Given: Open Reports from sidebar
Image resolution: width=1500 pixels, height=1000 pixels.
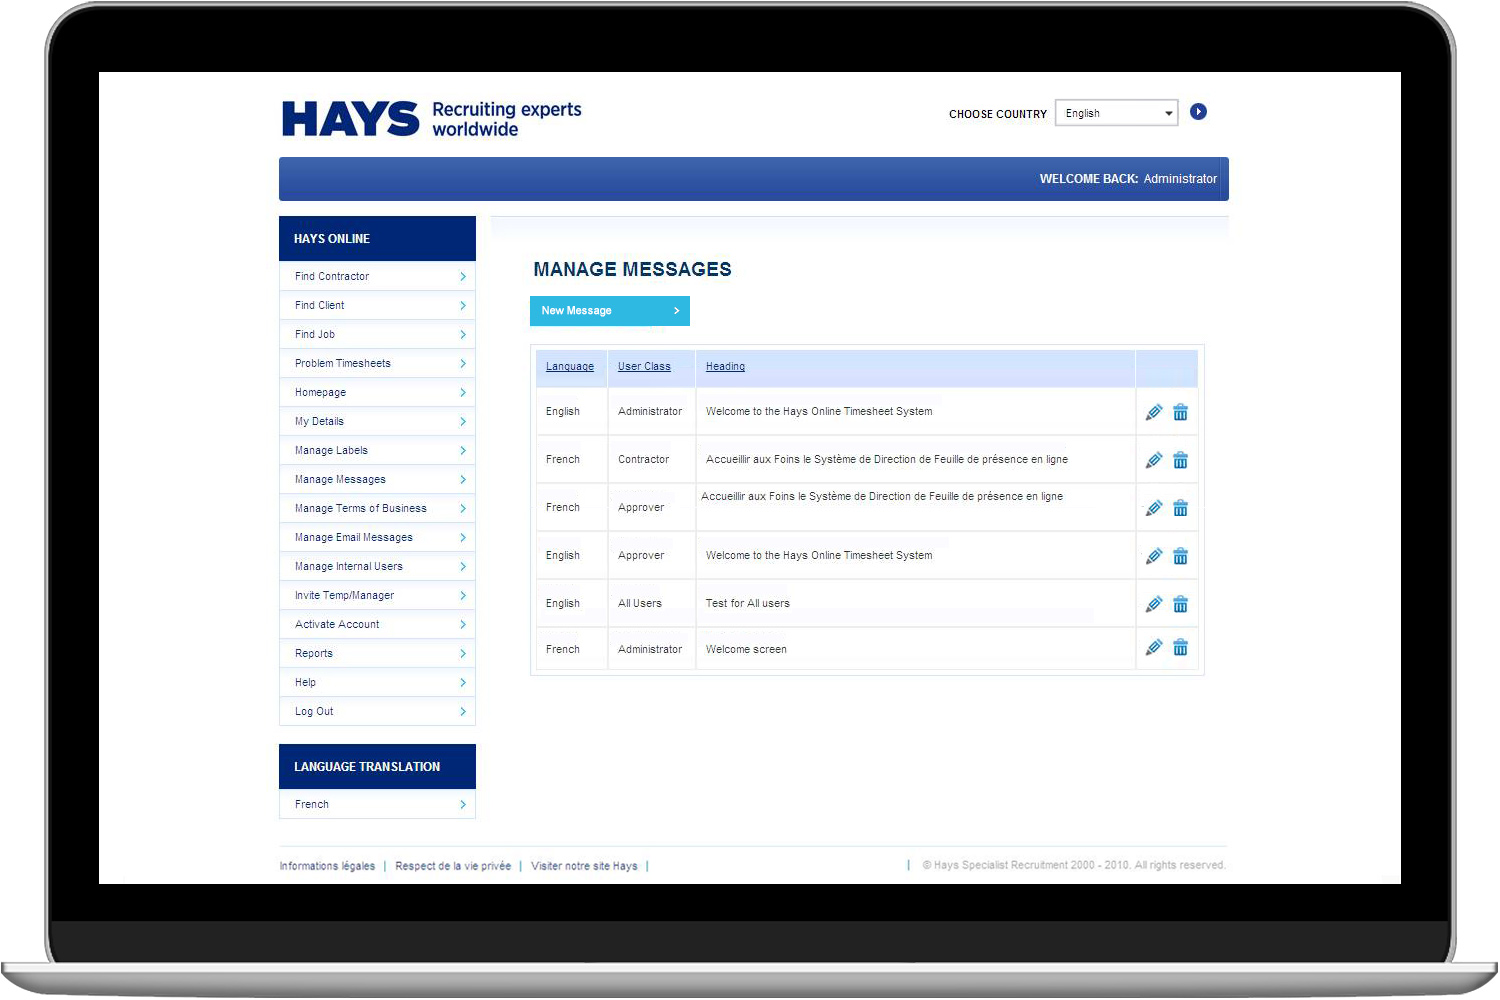Looking at the screenshot, I should [377, 653].
